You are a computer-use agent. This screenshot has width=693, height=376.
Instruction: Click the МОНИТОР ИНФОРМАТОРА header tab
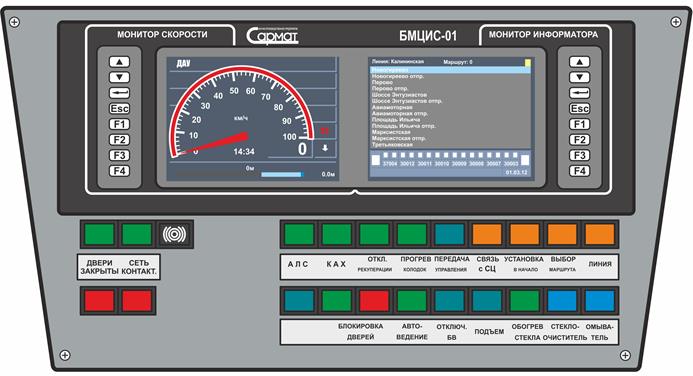pyautogui.click(x=543, y=34)
